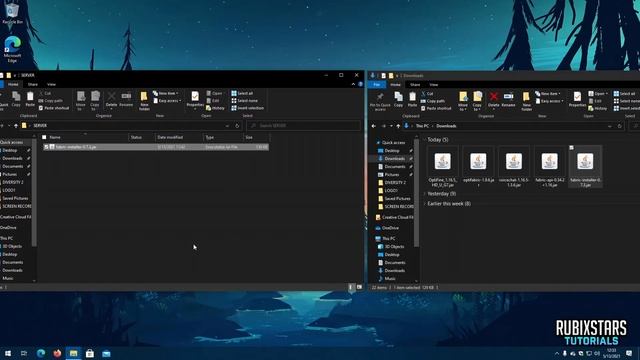Open Mail app from taskbar

106,353
